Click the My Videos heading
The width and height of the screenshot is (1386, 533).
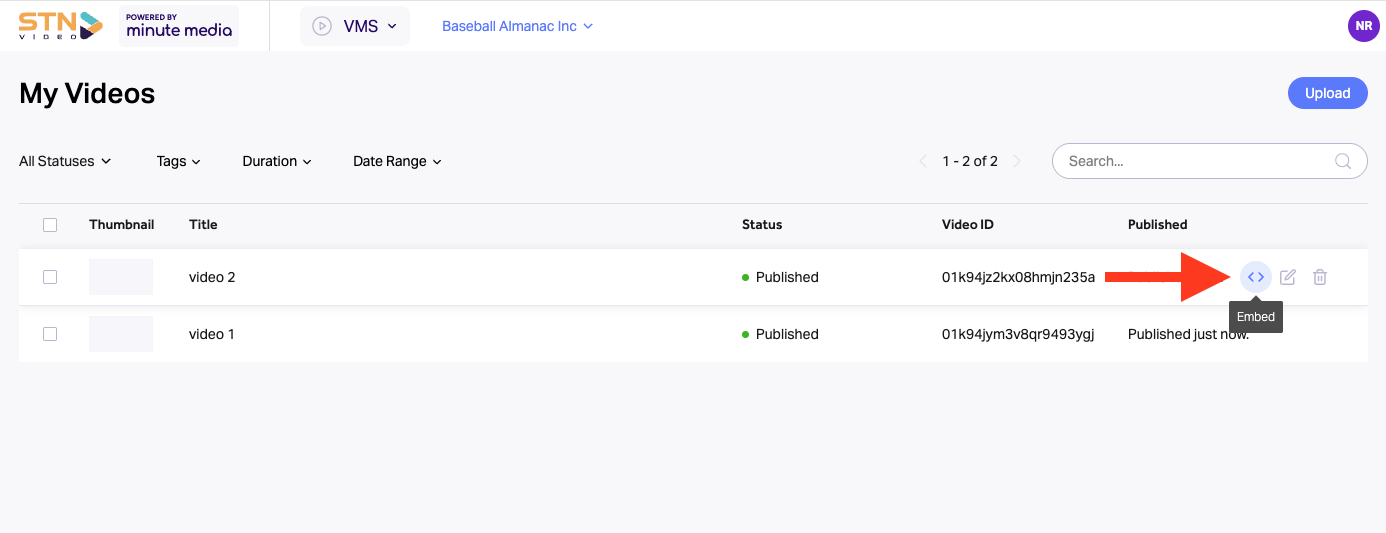(87, 93)
